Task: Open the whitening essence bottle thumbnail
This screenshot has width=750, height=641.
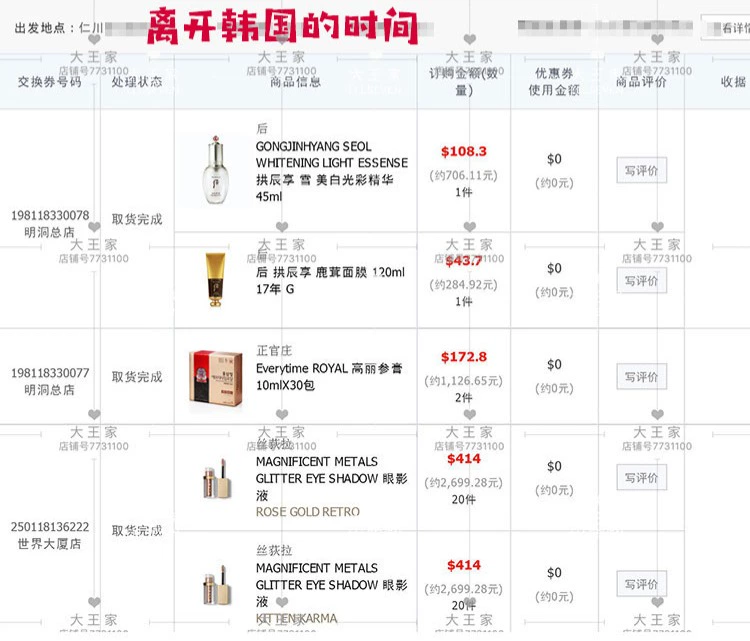Action: pyautogui.click(x=215, y=170)
